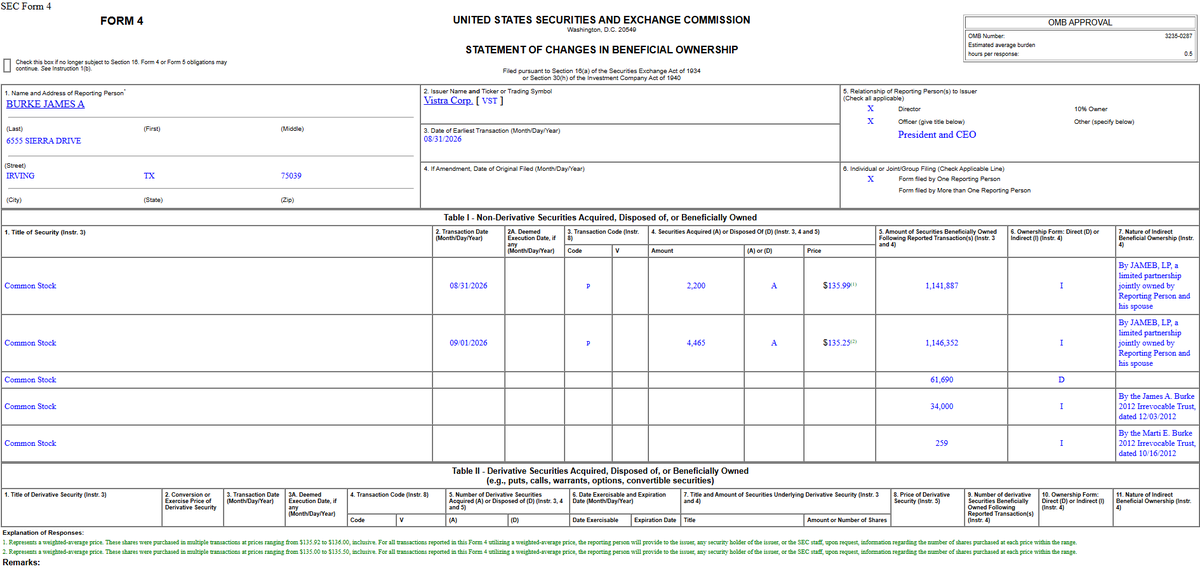Click the X mark beside 'Officer (give title below)'
1200x571 pixels.
pyautogui.click(x=872, y=121)
